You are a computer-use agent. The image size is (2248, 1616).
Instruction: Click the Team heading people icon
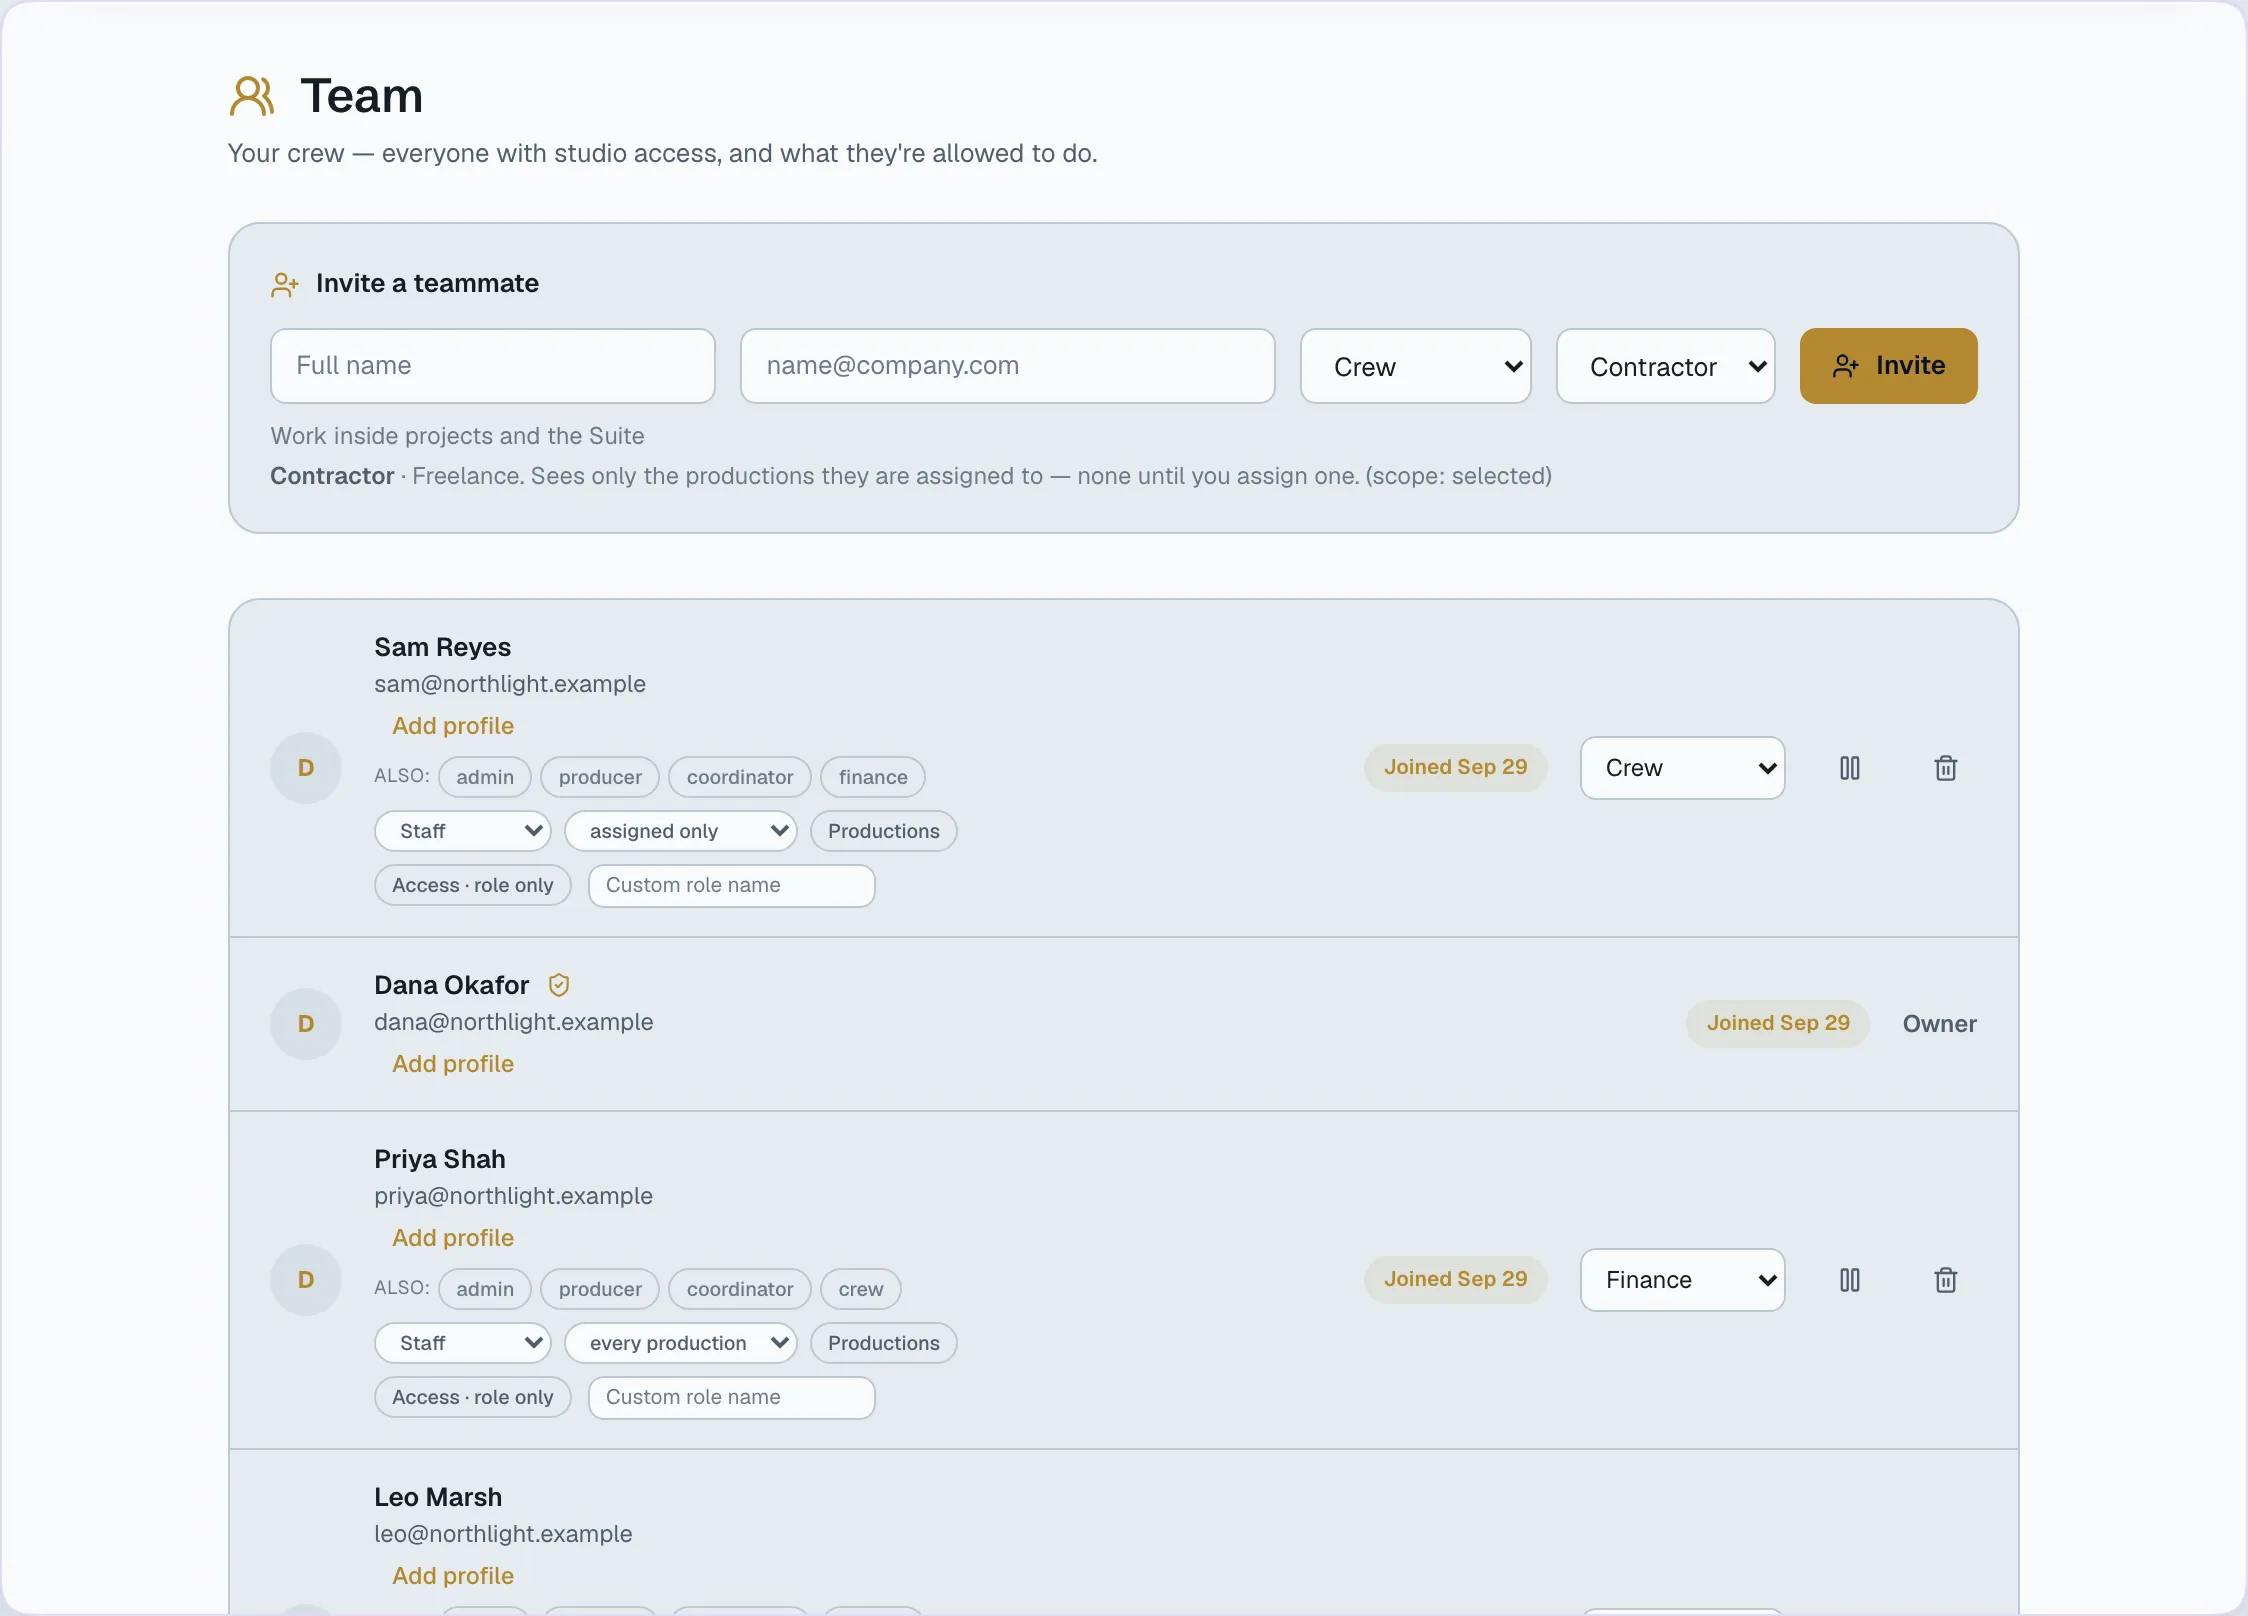[252, 96]
